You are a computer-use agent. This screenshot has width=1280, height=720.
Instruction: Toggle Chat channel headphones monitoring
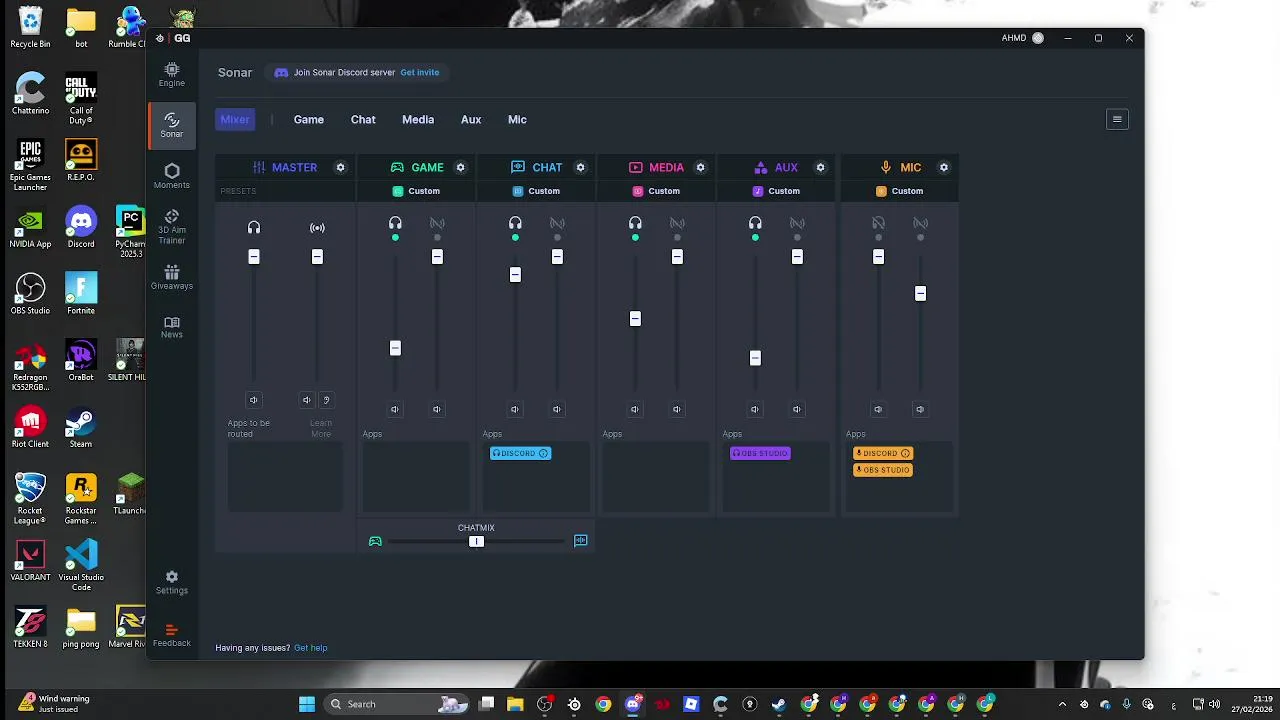click(515, 224)
